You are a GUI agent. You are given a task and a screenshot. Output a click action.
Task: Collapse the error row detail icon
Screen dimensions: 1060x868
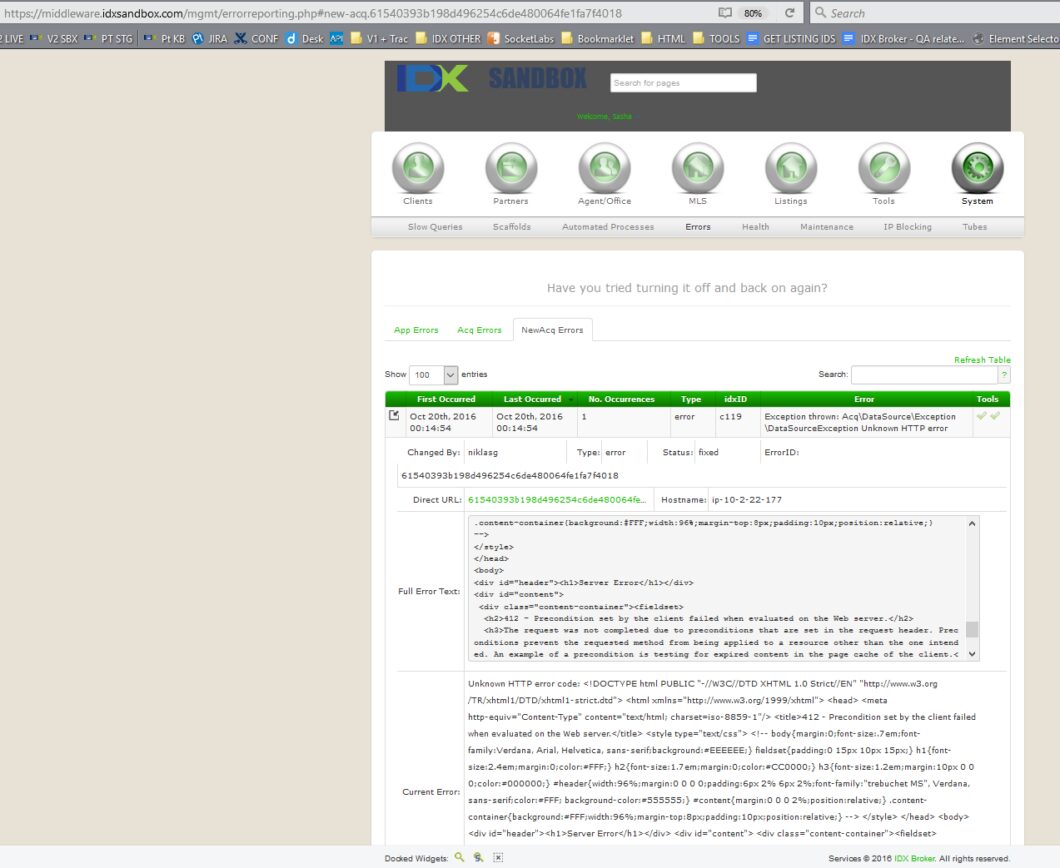[x=394, y=416]
